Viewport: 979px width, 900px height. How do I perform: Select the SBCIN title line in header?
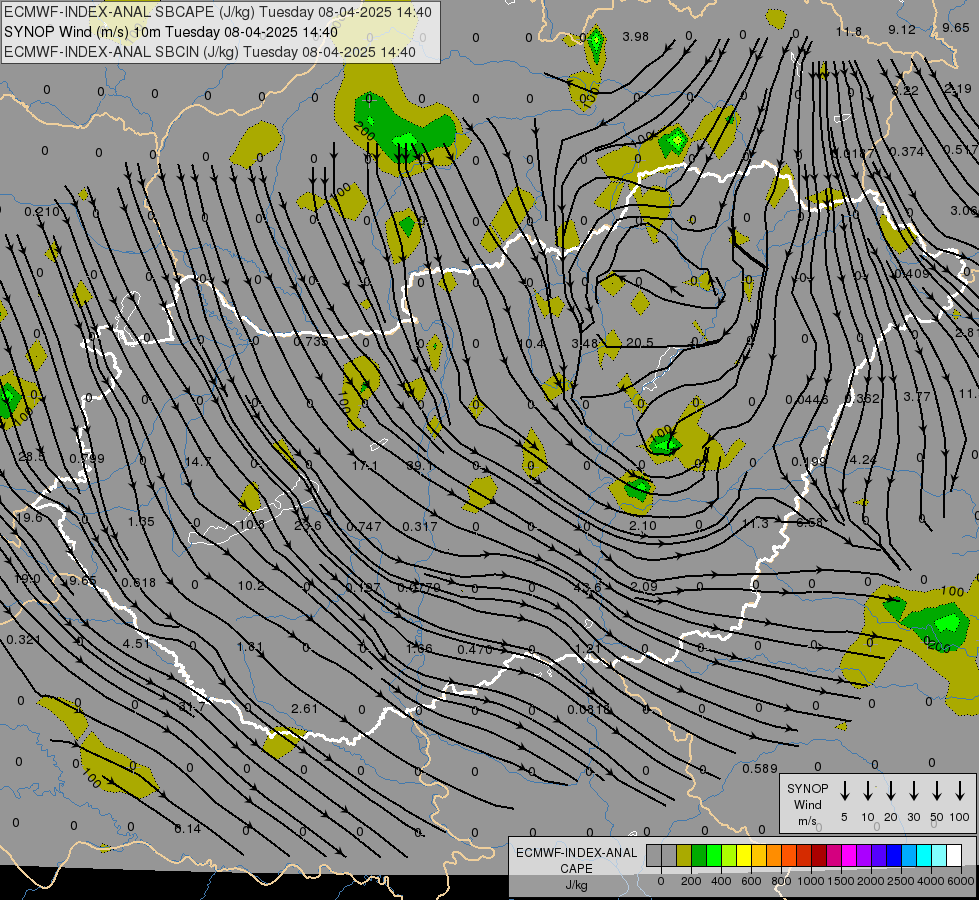point(210,52)
